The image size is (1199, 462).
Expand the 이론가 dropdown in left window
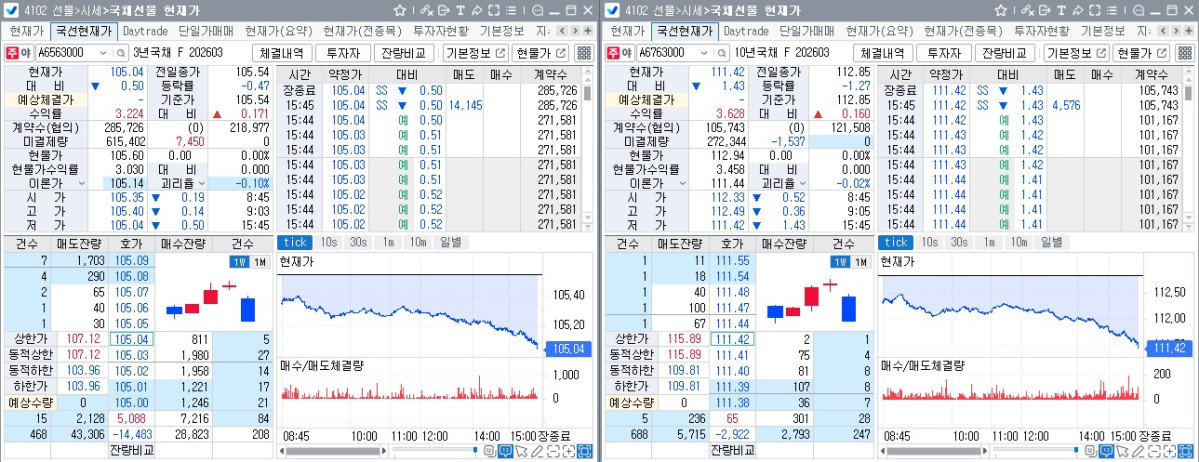coord(81,184)
